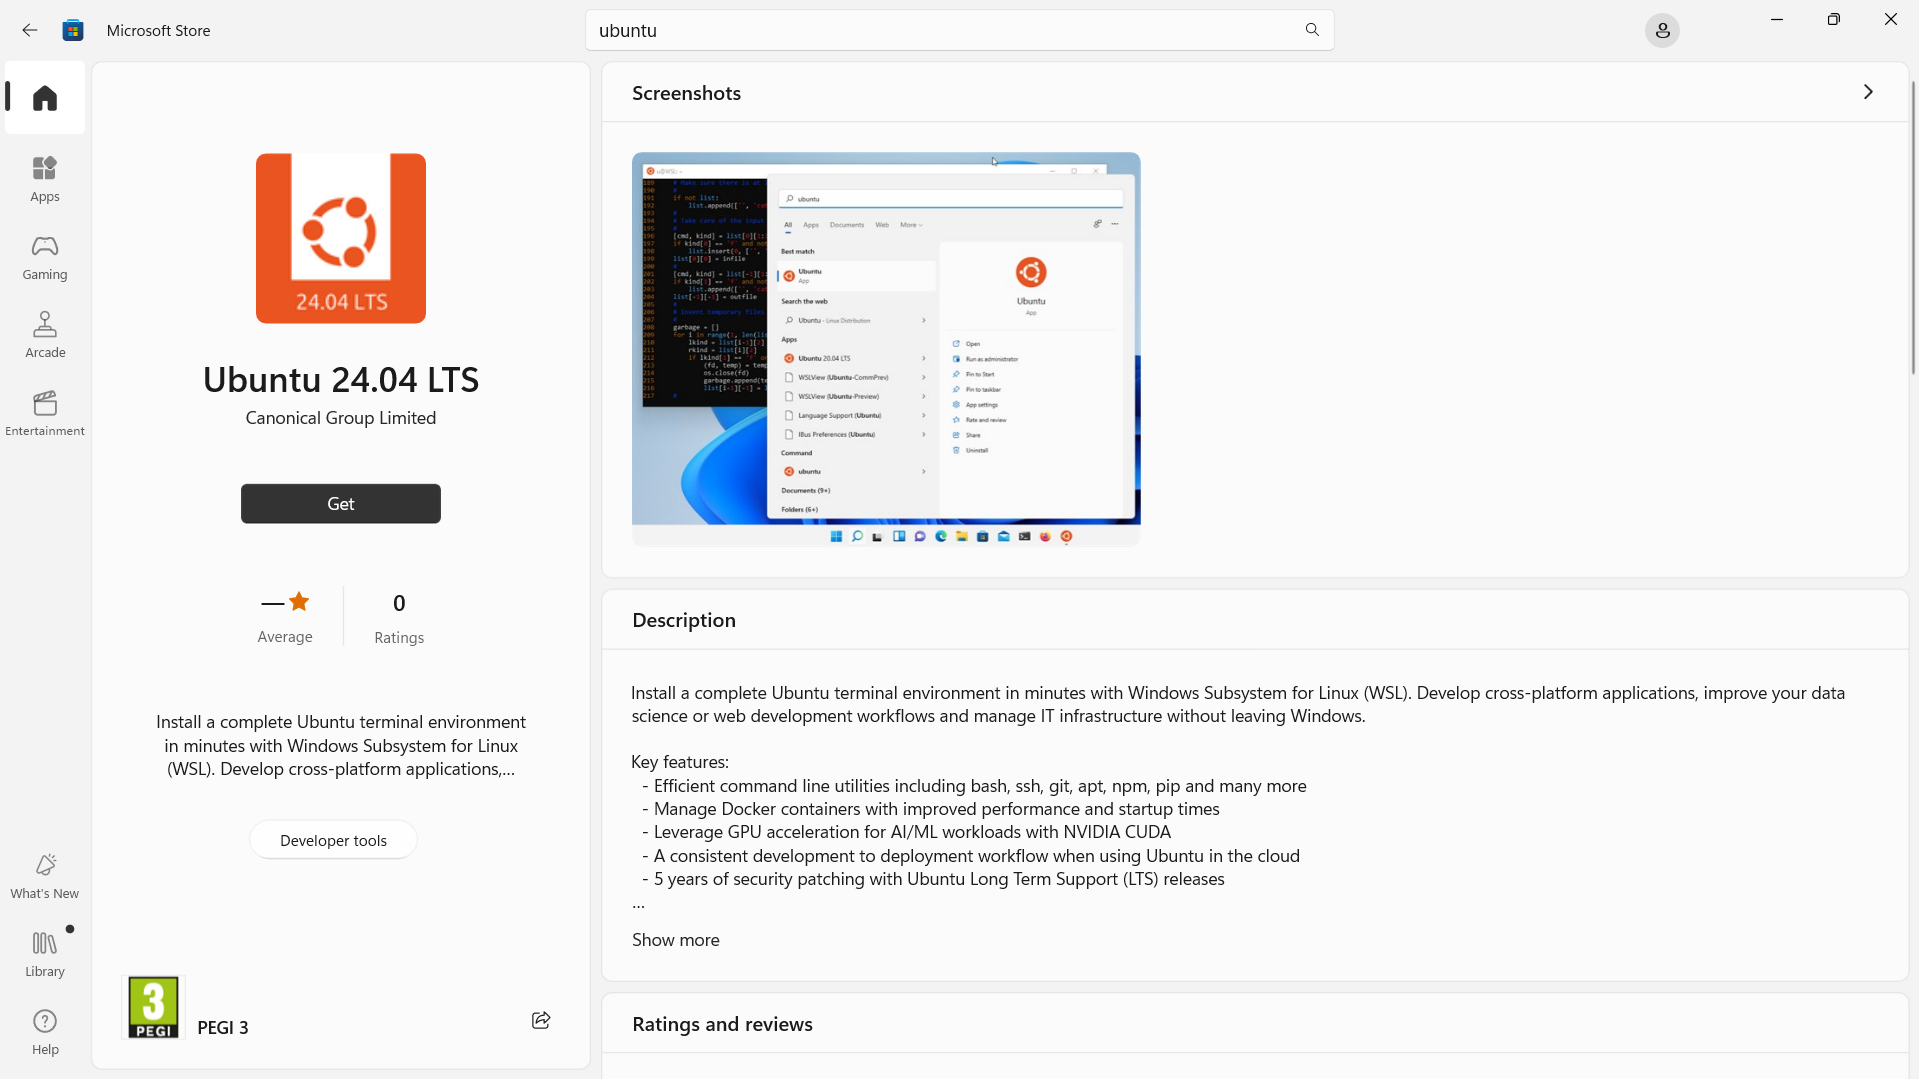Viewport: 1919px width, 1079px height.
Task: Click the ubuntu search field
Action: click(940, 30)
